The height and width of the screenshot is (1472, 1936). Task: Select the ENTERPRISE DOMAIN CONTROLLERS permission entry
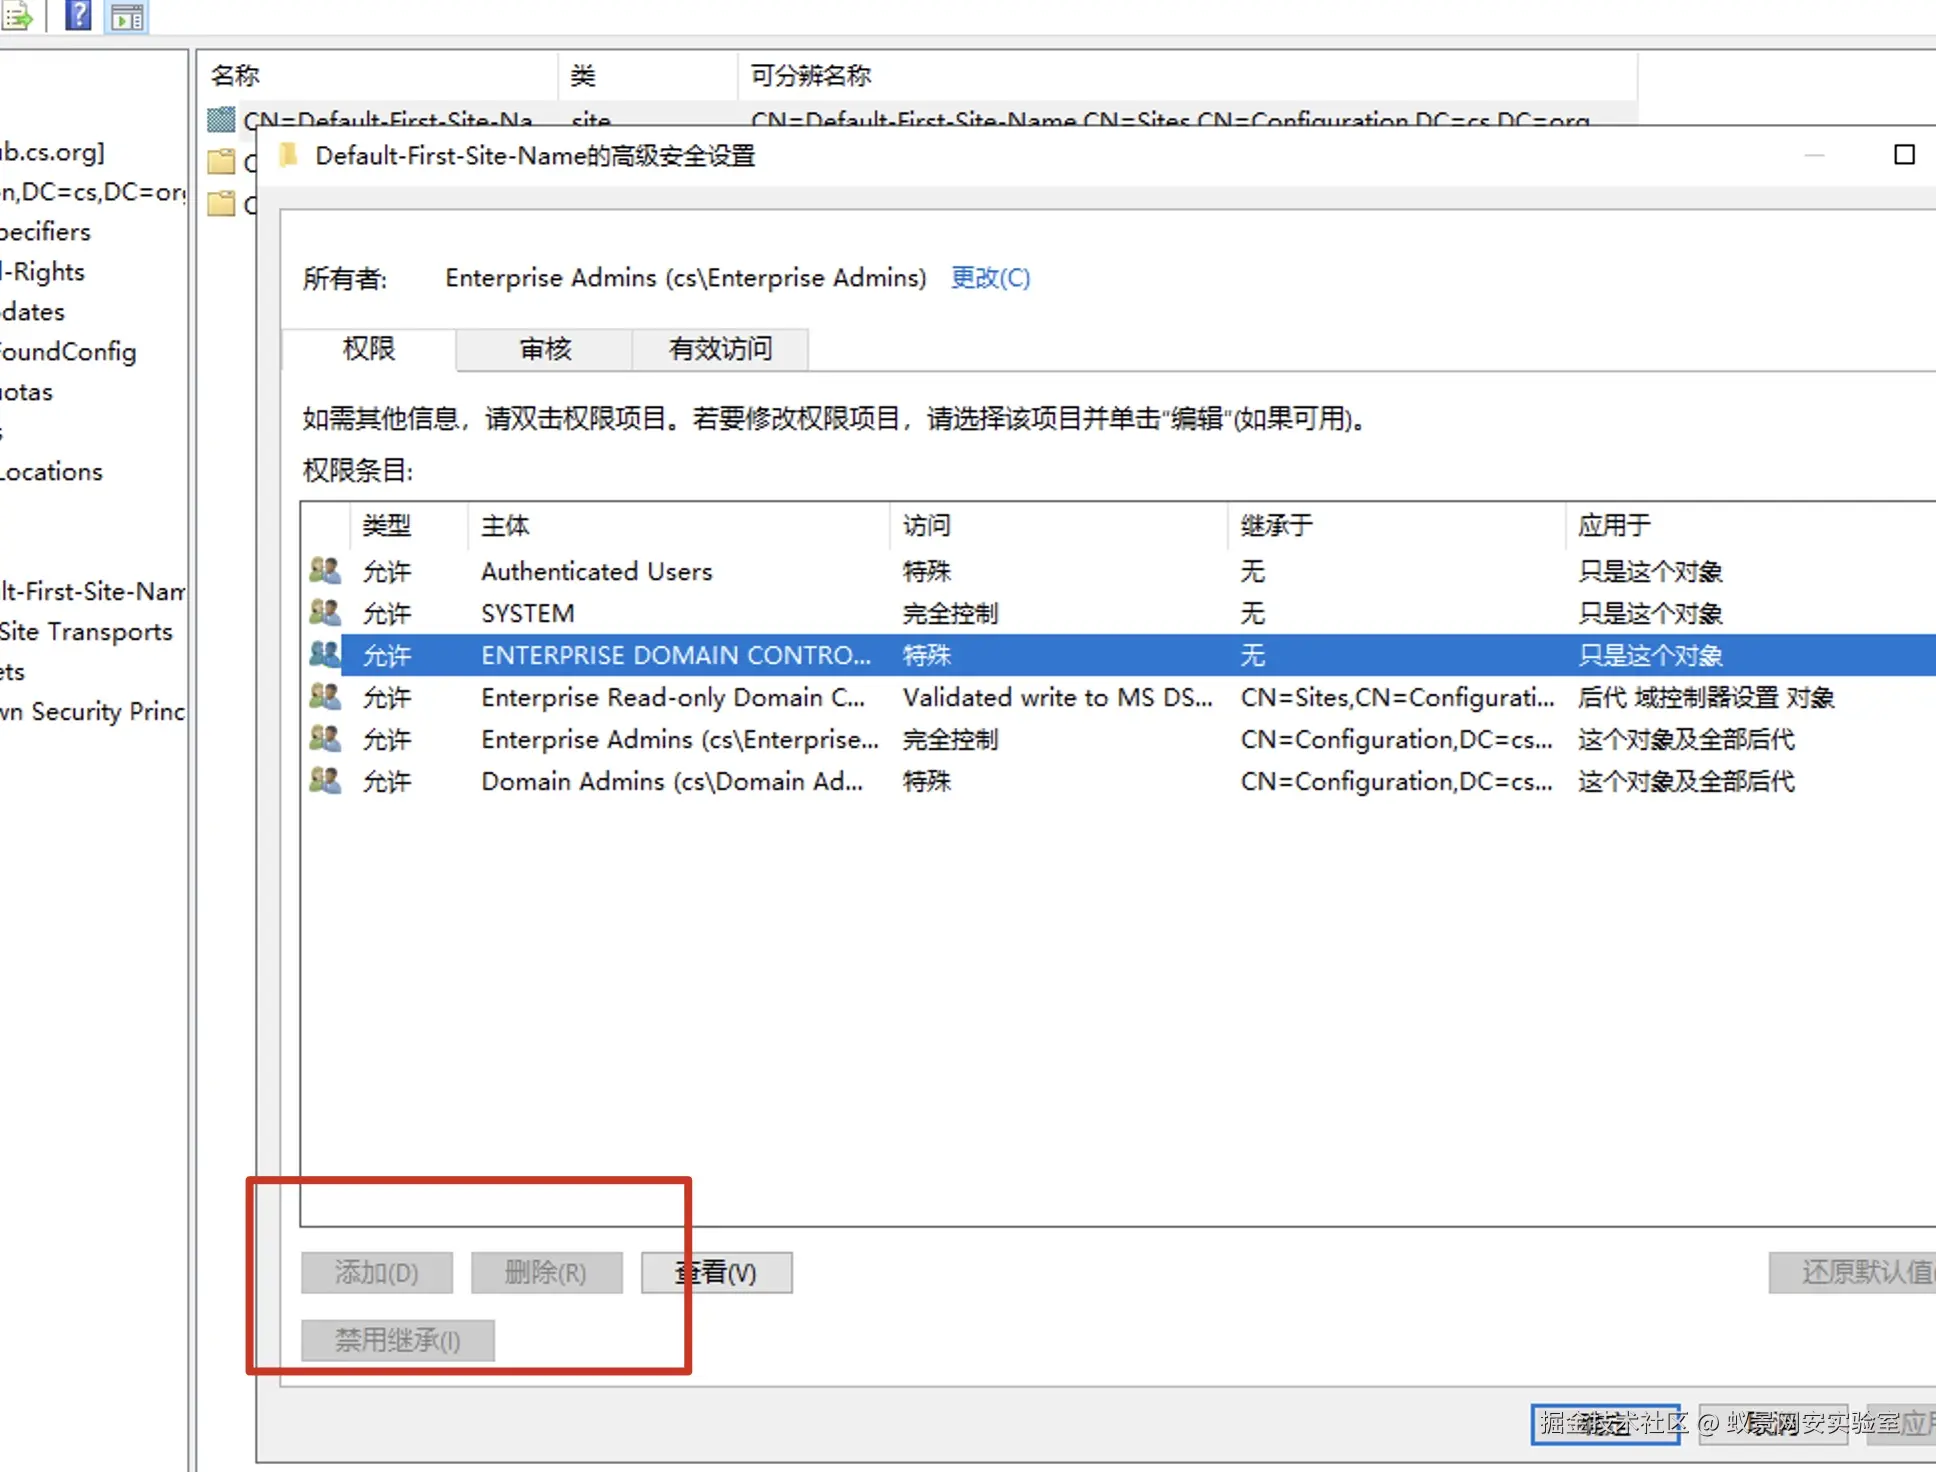click(x=675, y=655)
